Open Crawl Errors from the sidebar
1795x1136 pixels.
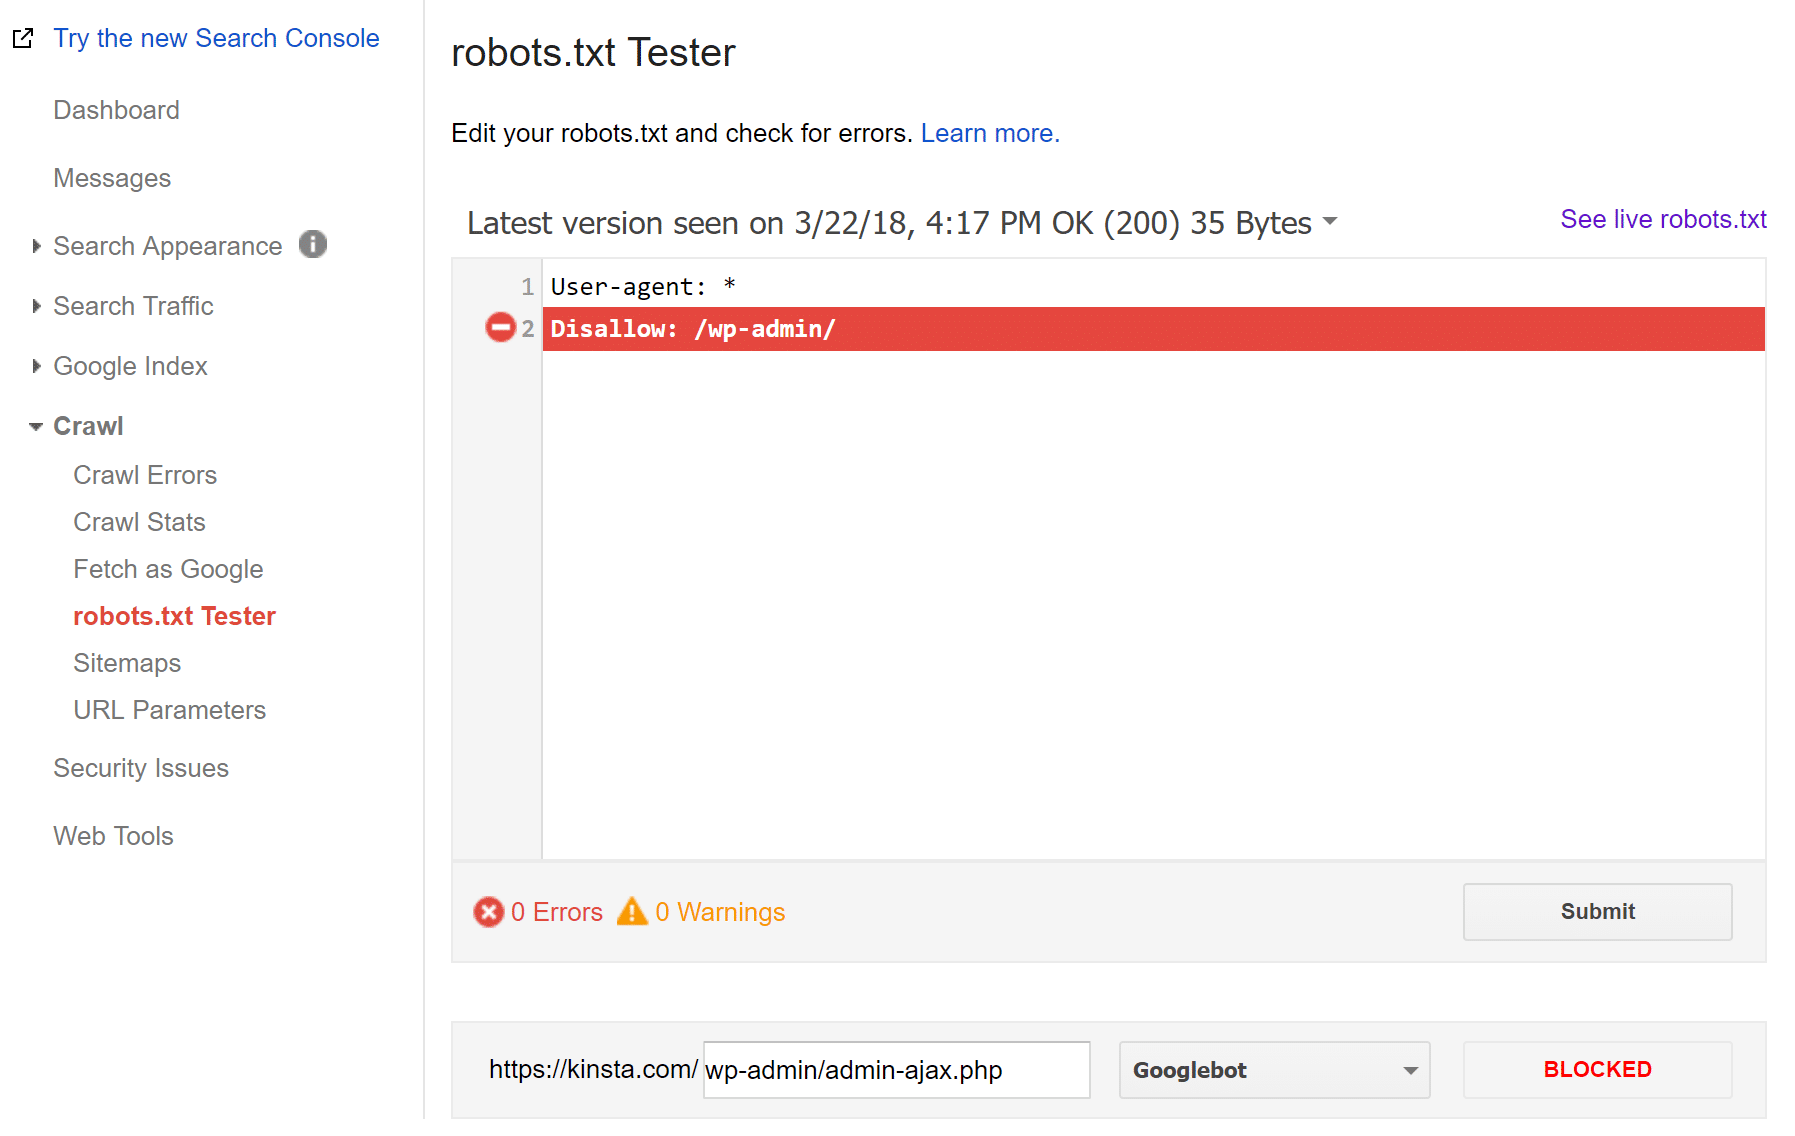click(145, 474)
